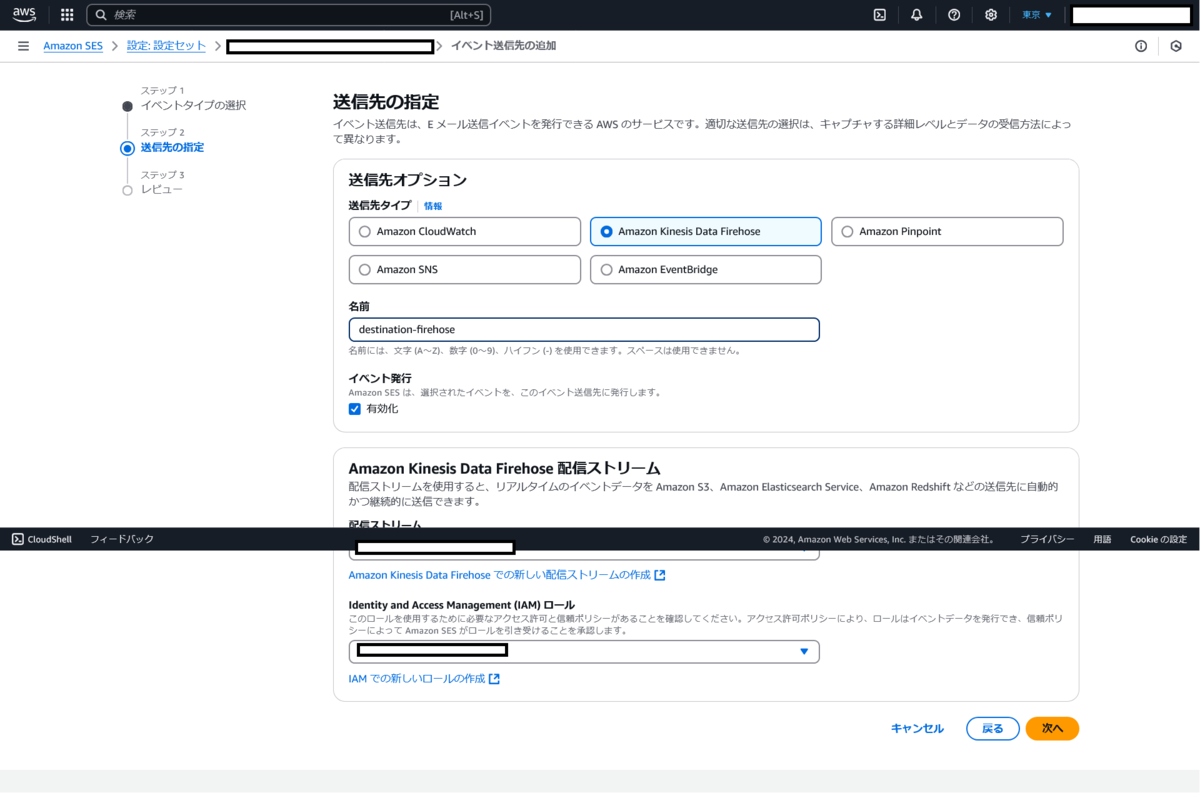Open the 東京 region dropdown
The image size is (1200, 793).
point(1037,15)
